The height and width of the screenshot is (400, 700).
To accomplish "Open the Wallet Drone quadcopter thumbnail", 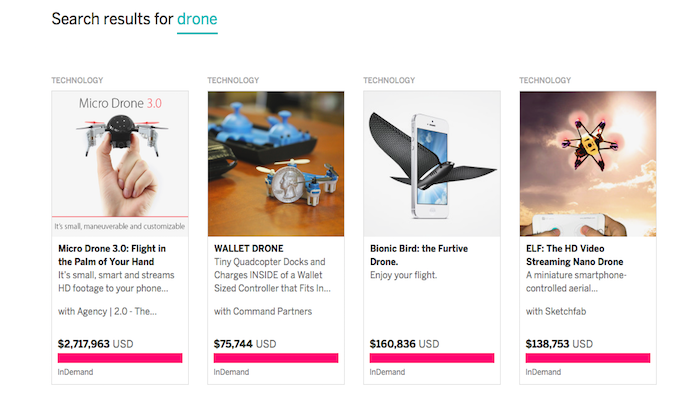I will [276, 162].
